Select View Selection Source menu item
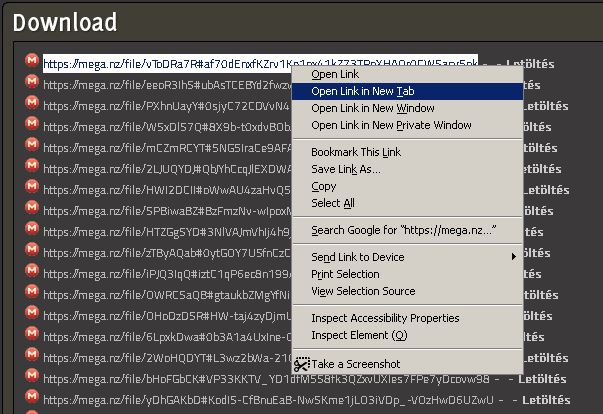Image resolution: width=603 pixels, height=414 pixels. pyautogui.click(x=362, y=291)
